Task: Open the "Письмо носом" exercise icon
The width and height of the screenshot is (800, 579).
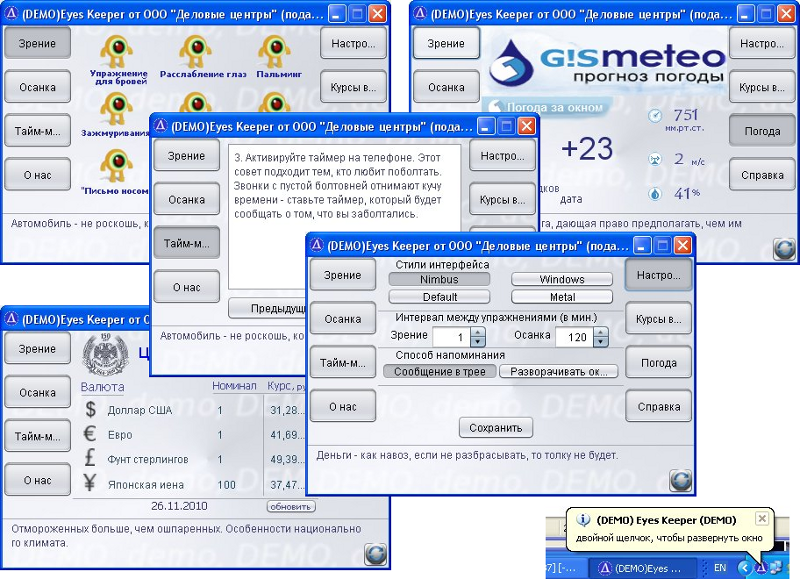Action: (117, 166)
